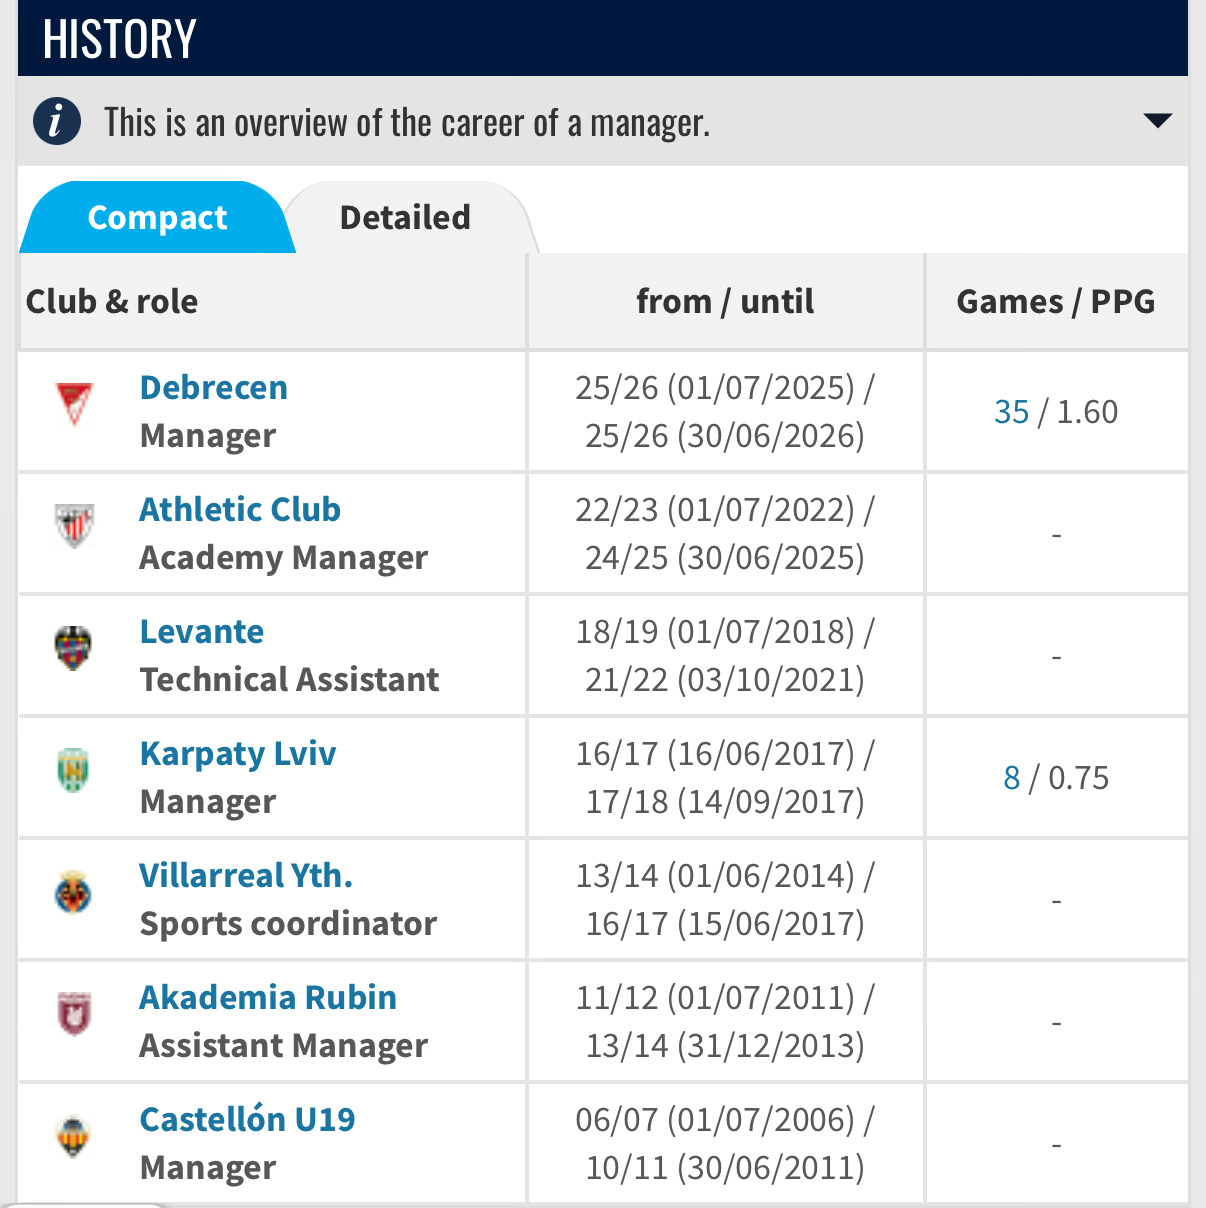Click the Castellón U19 crest icon

[74, 1136]
